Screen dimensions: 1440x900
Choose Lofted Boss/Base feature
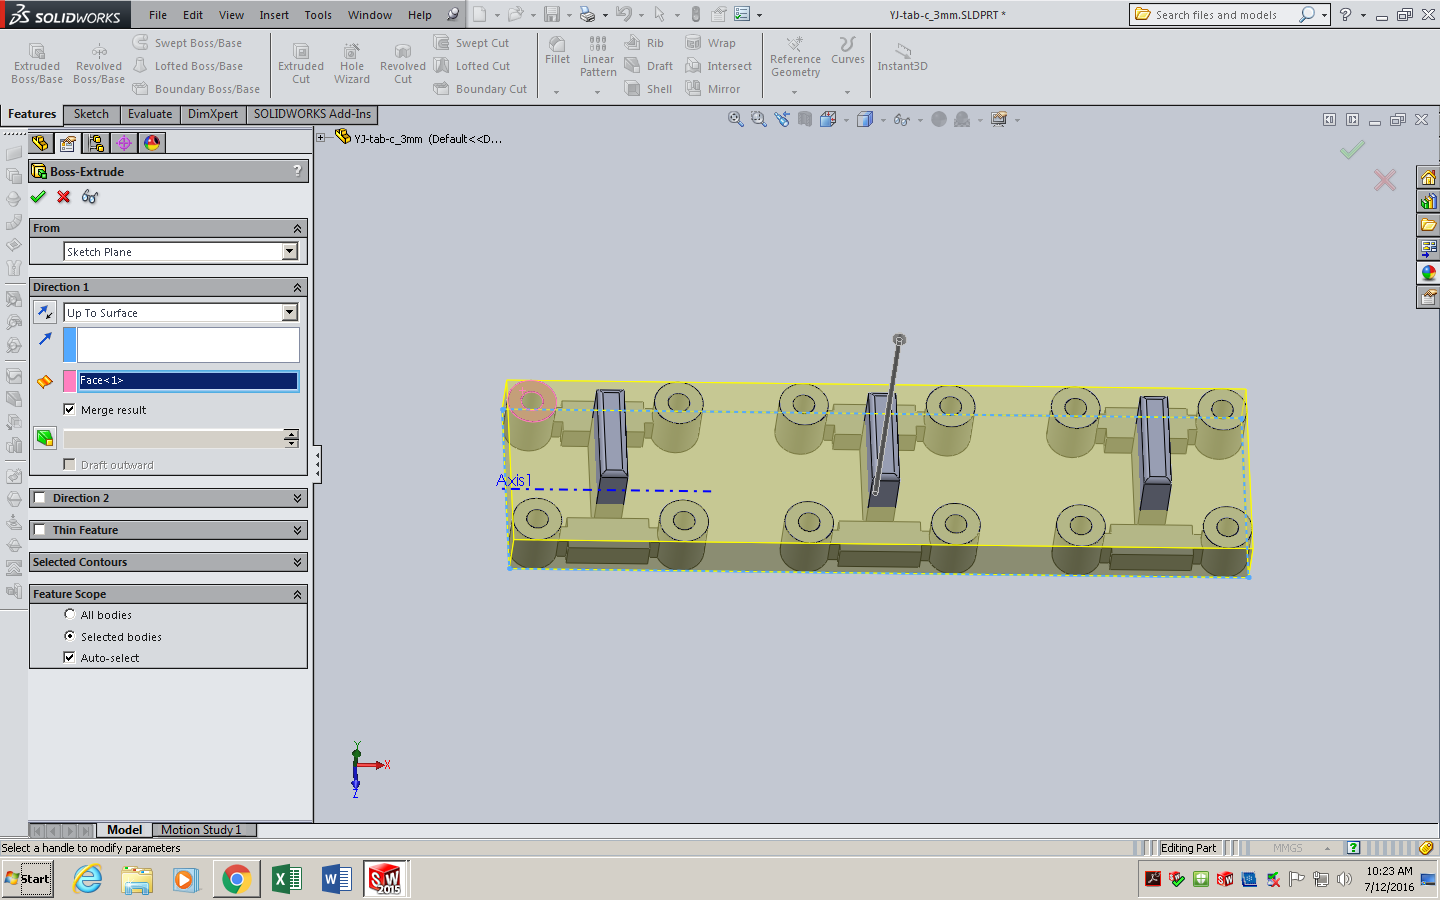188,66
